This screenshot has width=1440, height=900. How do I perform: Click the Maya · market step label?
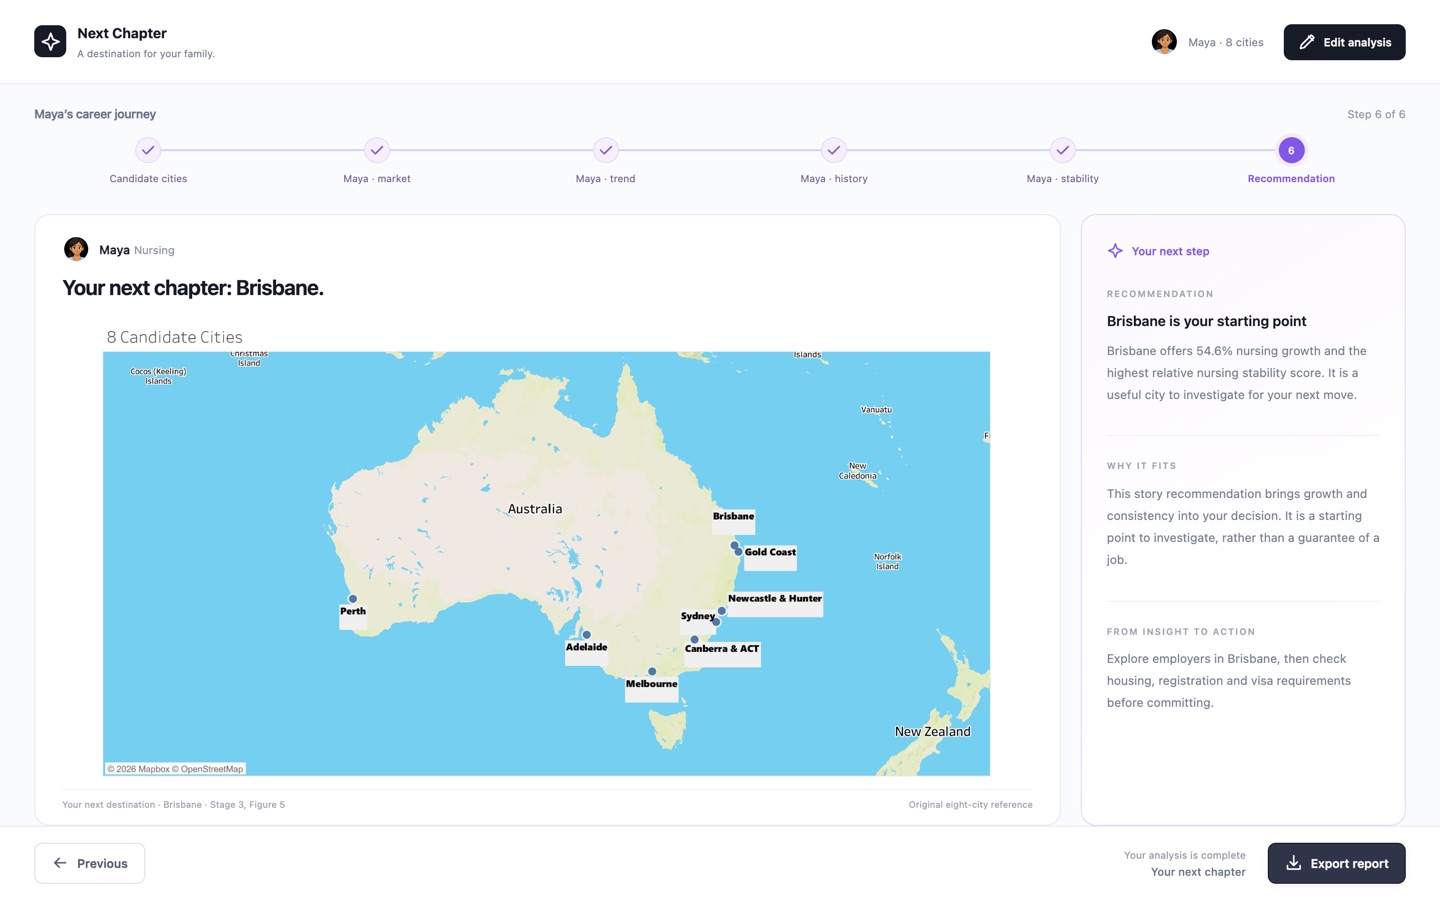[377, 179]
